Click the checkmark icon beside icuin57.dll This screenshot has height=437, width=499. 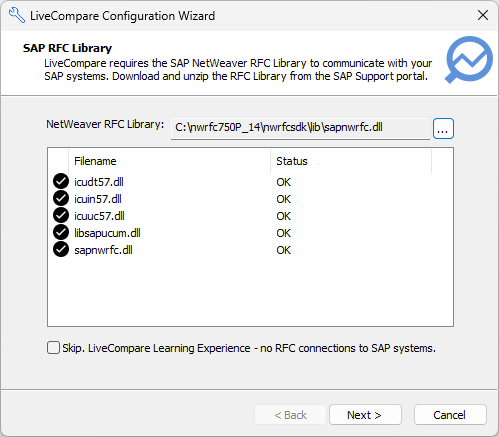pyautogui.click(x=61, y=198)
